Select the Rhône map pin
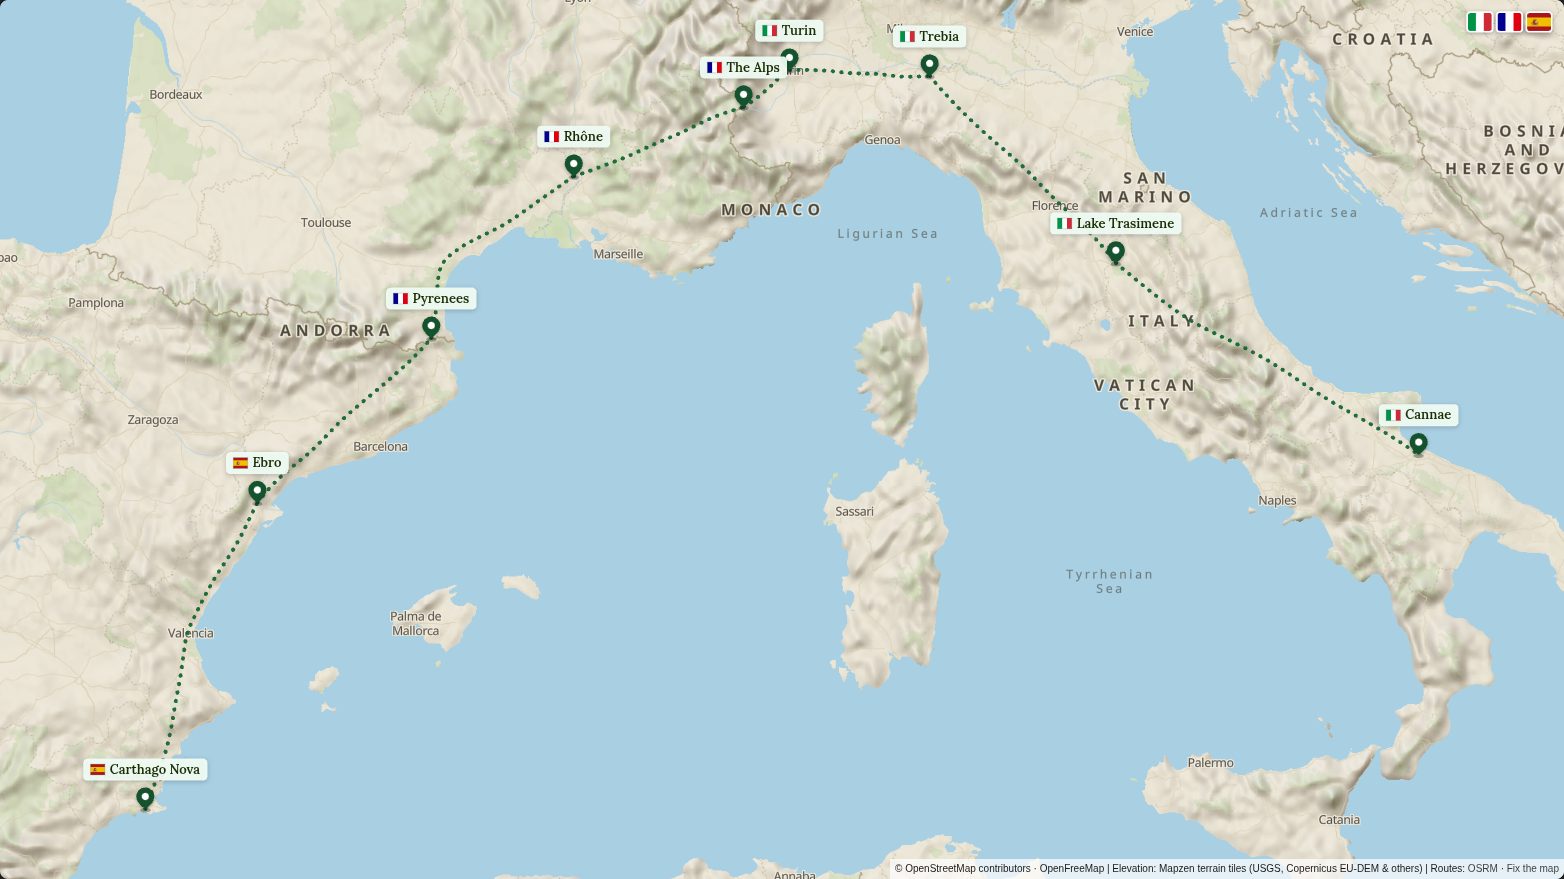This screenshot has width=1564, height=879. click(573, 165)
